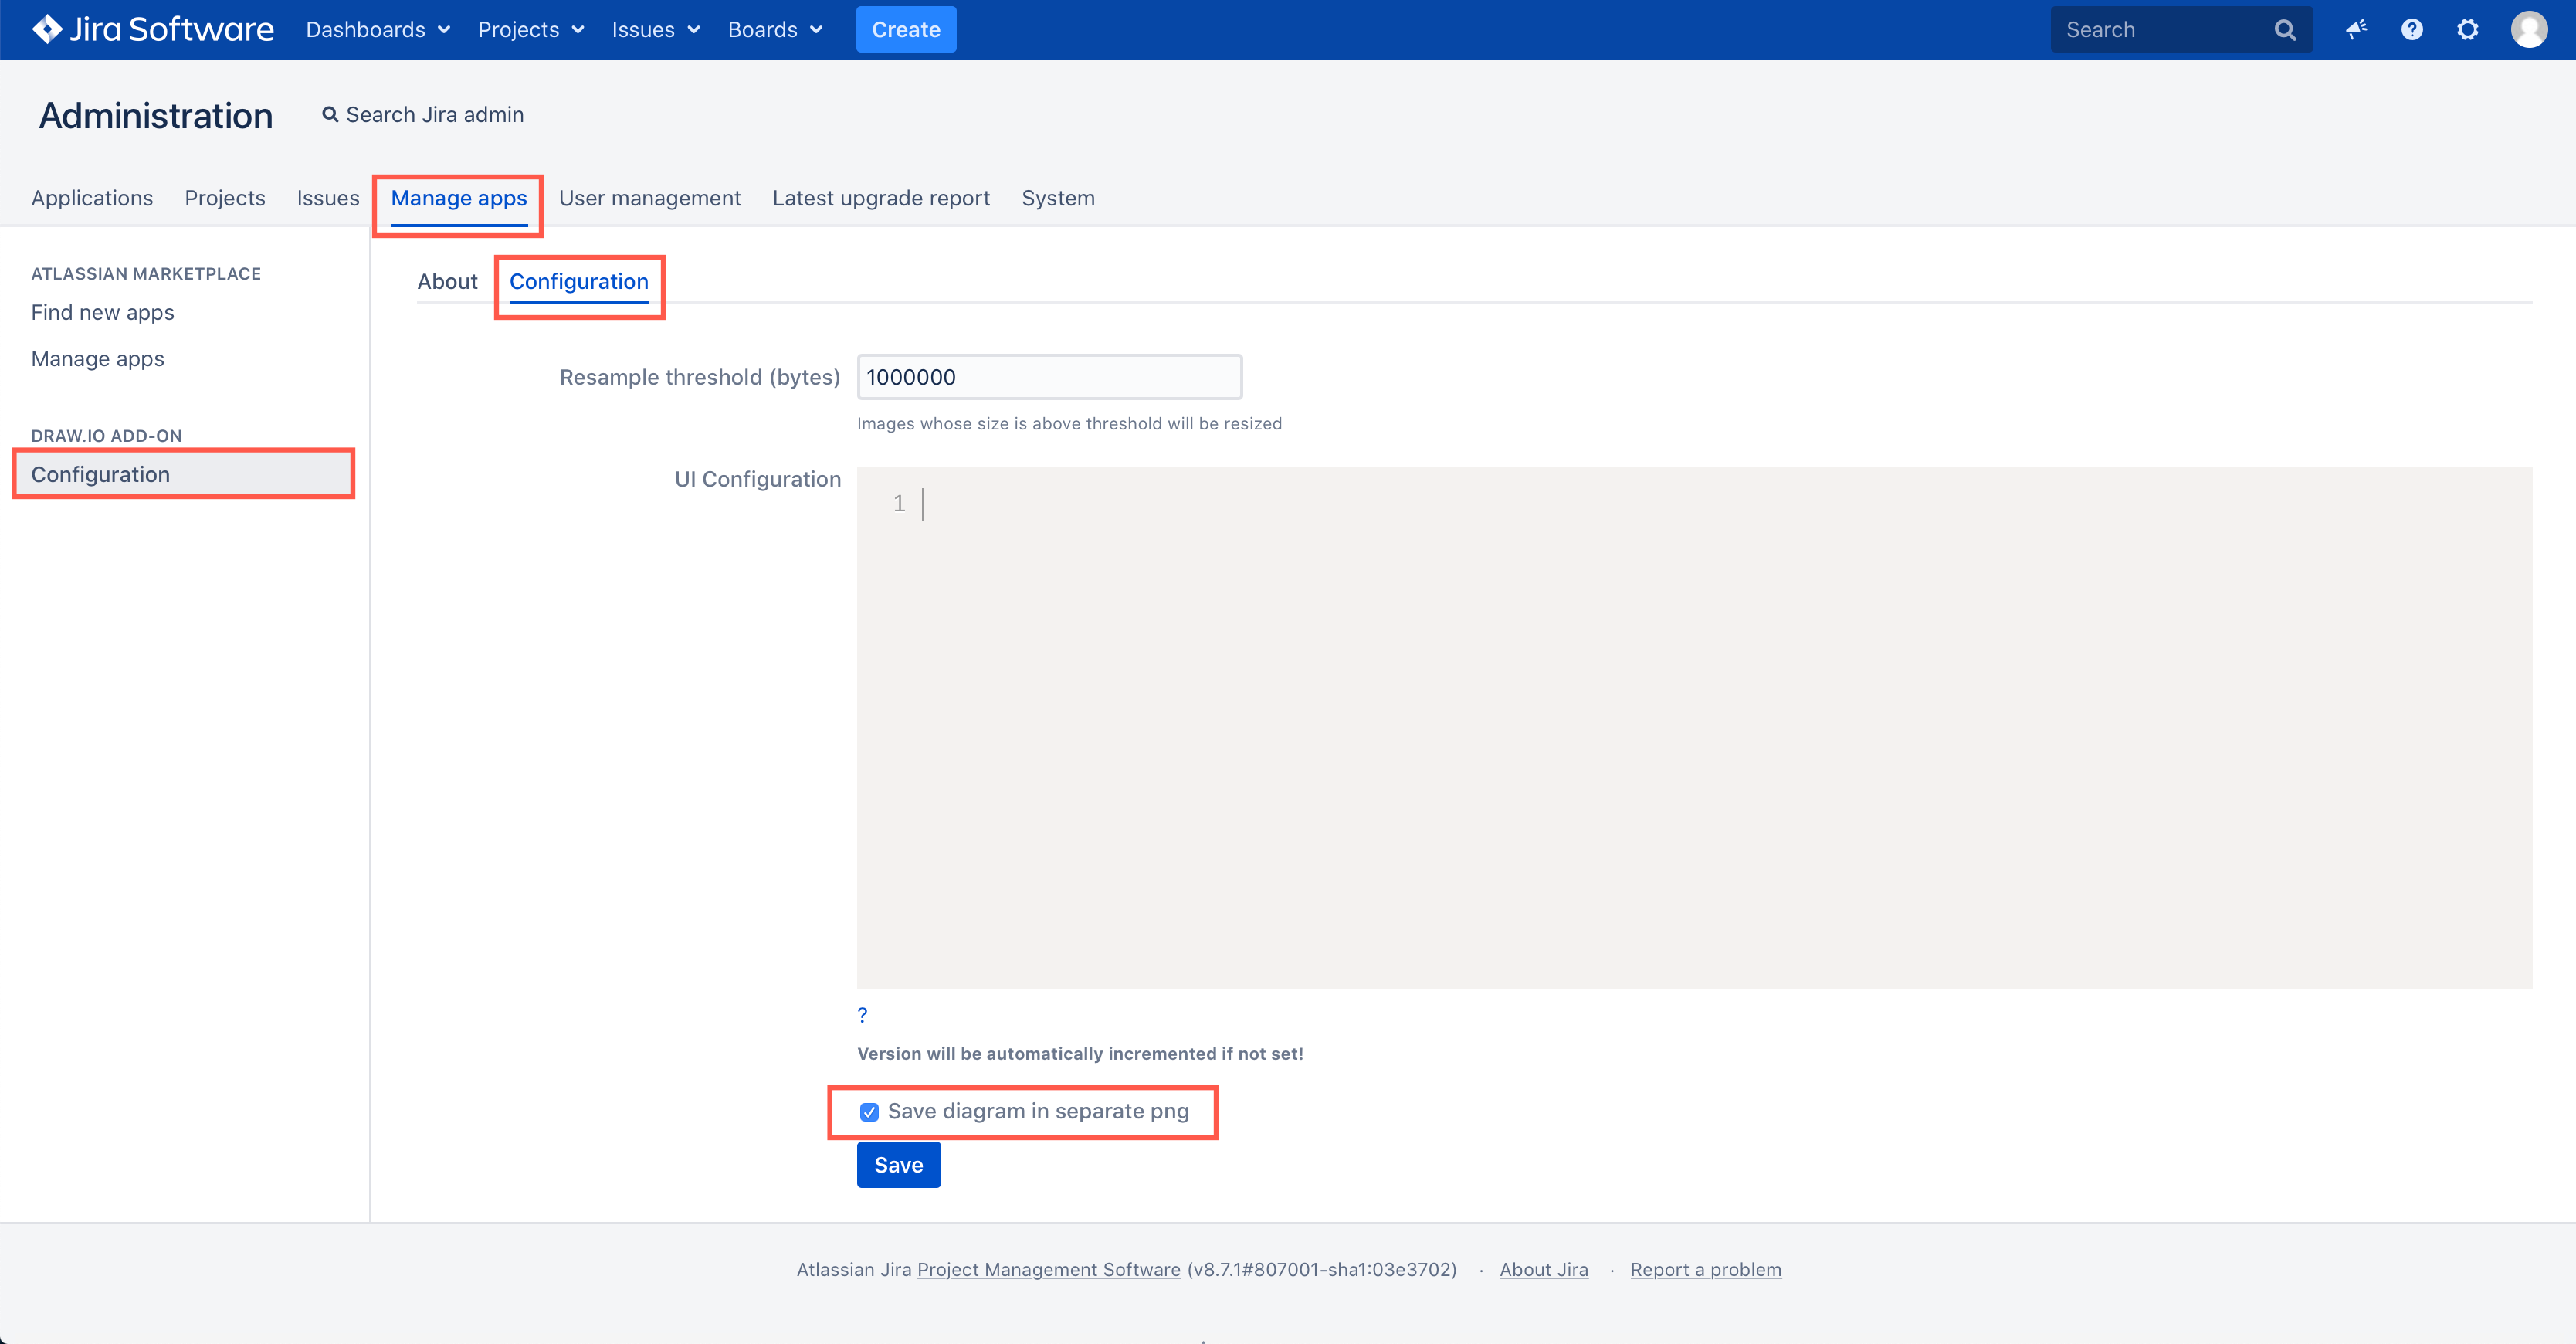Click the search magnifier icon

point(2286,29)
